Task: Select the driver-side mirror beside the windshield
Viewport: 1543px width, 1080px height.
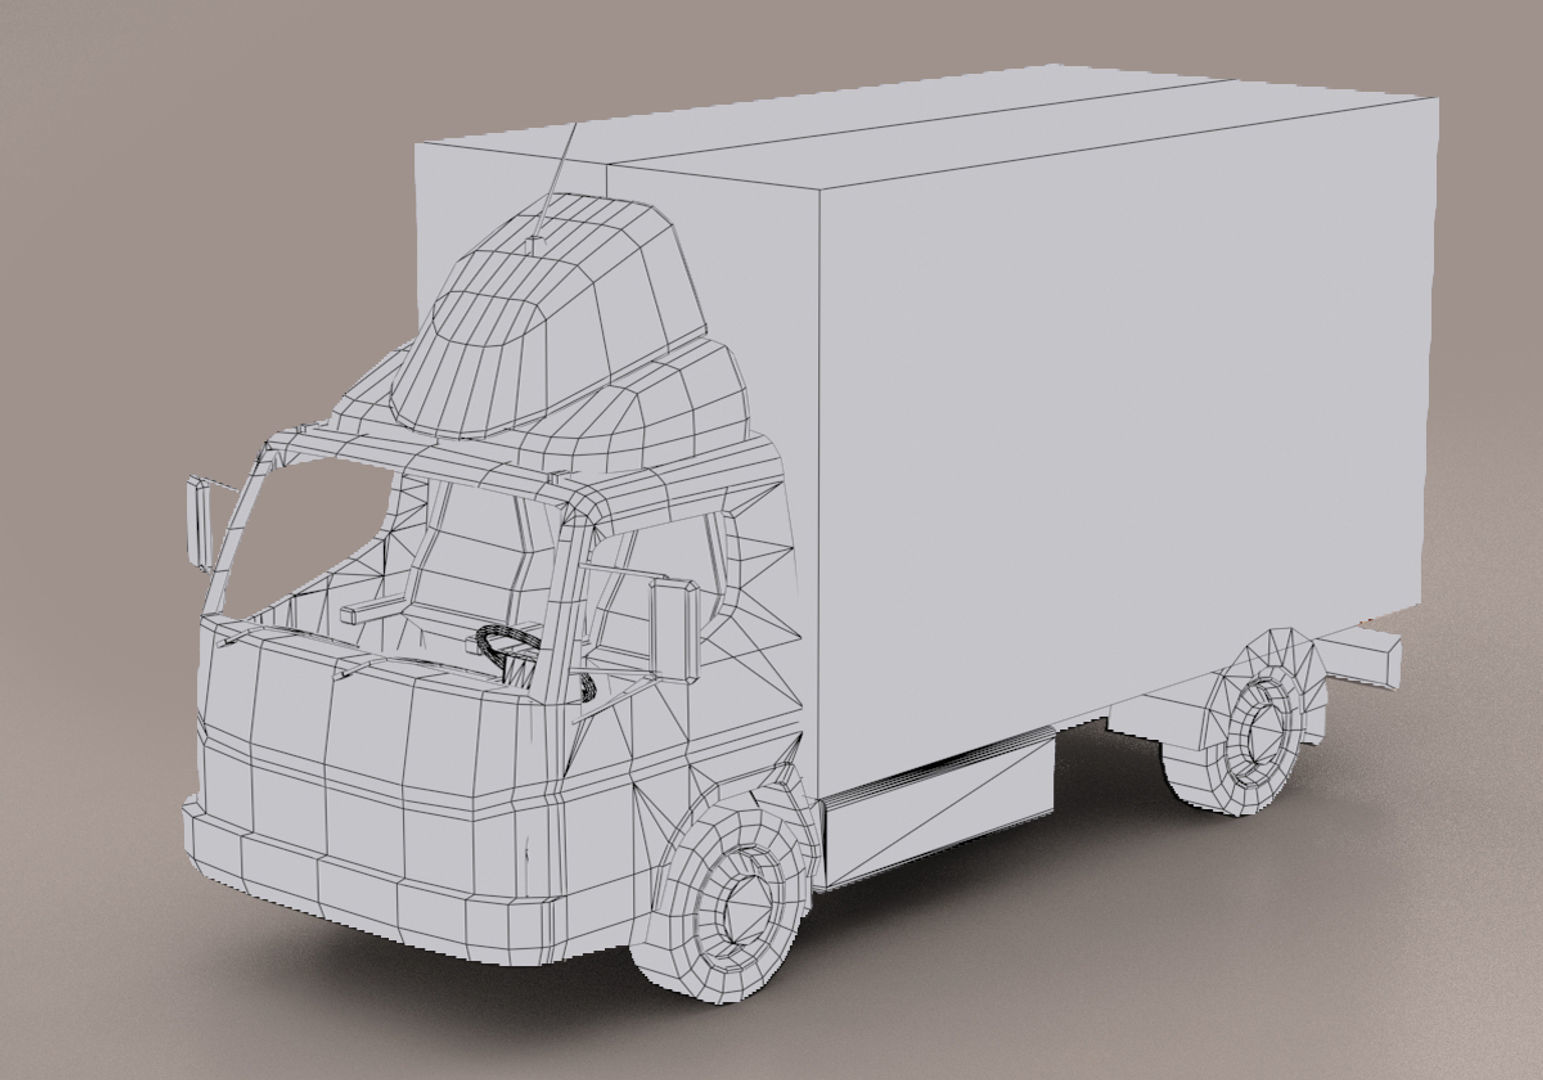Action: [x=198, y=523]
